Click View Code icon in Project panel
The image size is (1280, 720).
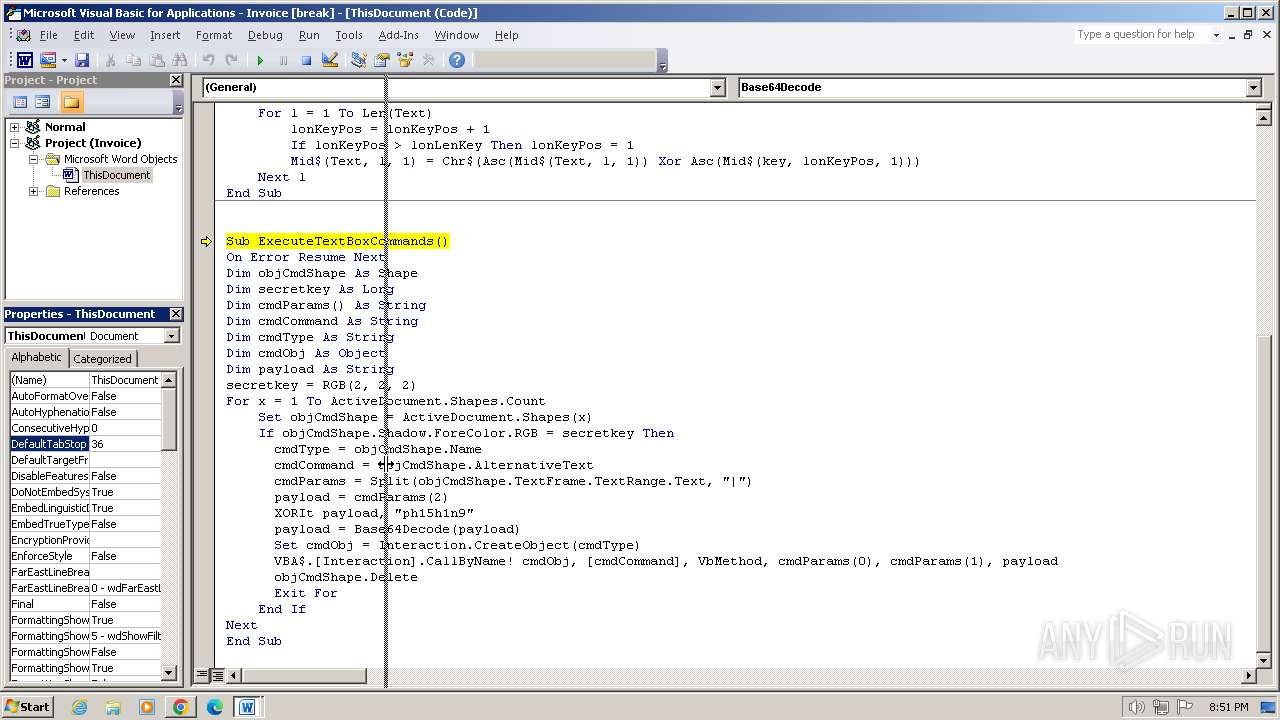[x=20, y=102]
